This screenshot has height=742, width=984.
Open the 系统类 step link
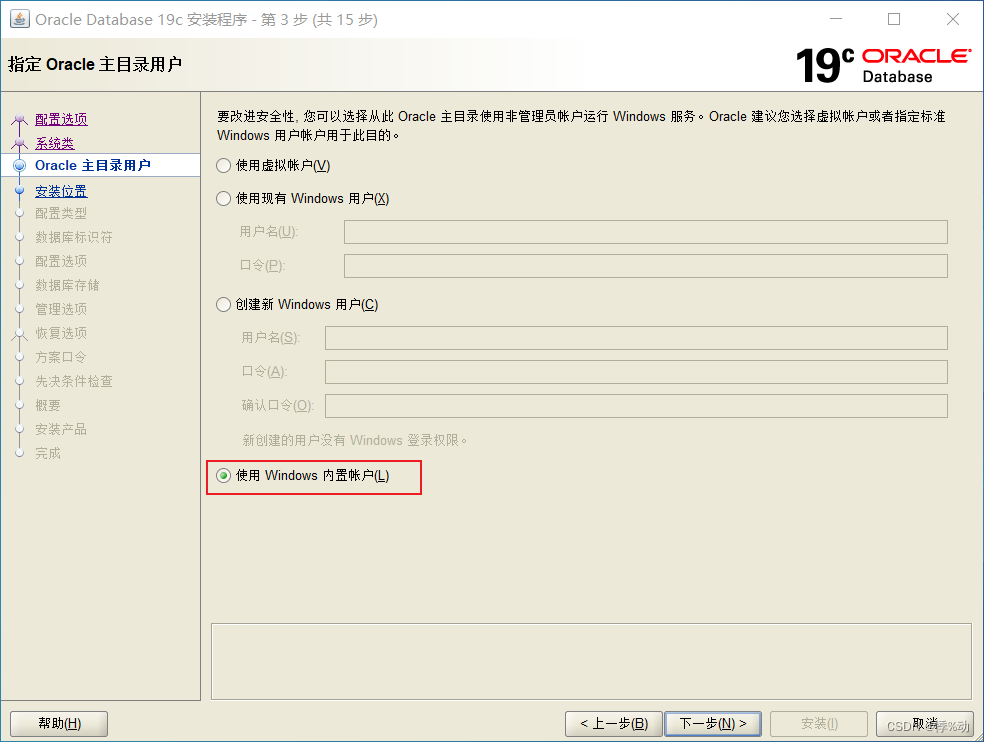(x=55, y=144)
